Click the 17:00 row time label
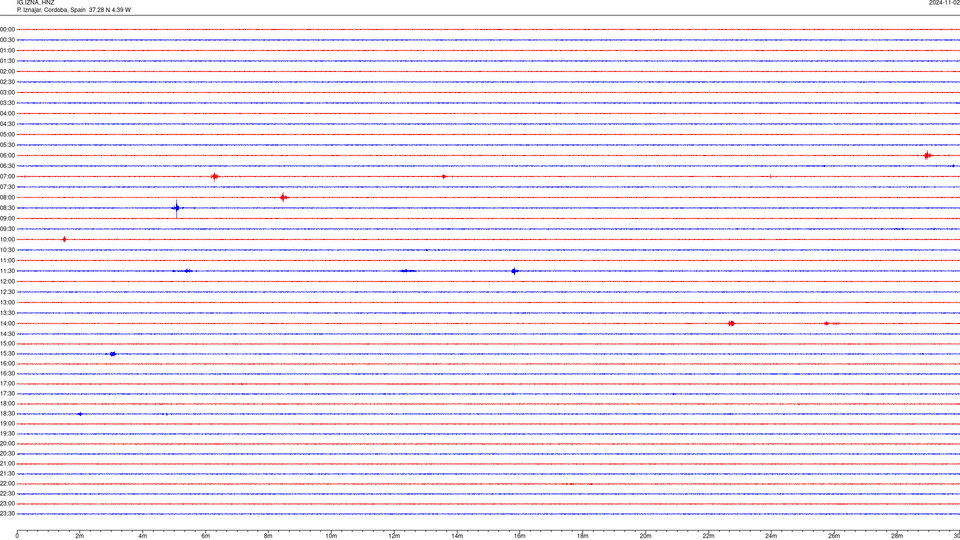This screenshot has height=540, width=960. (x=7, y=383)
